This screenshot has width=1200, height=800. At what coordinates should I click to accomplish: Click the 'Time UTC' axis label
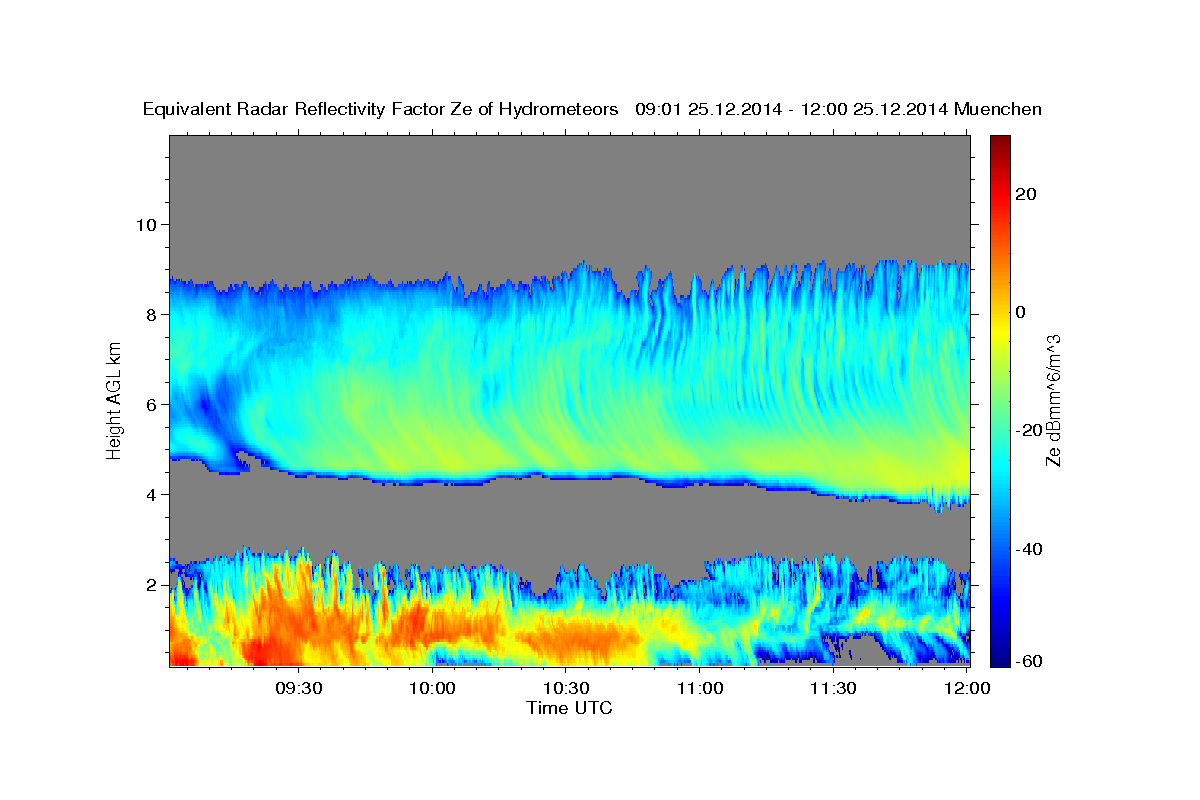click(569, 708)
